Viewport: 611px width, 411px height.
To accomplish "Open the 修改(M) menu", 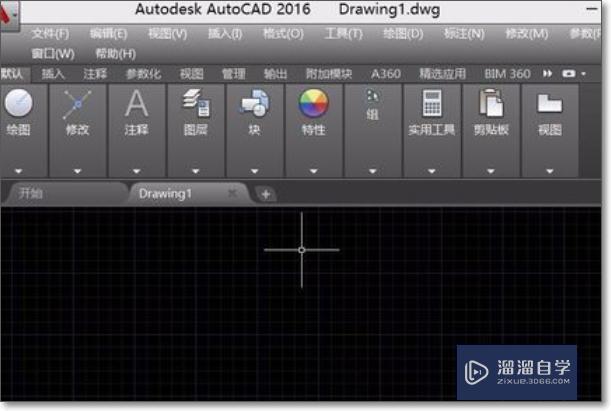I will (x=526, y=34).
